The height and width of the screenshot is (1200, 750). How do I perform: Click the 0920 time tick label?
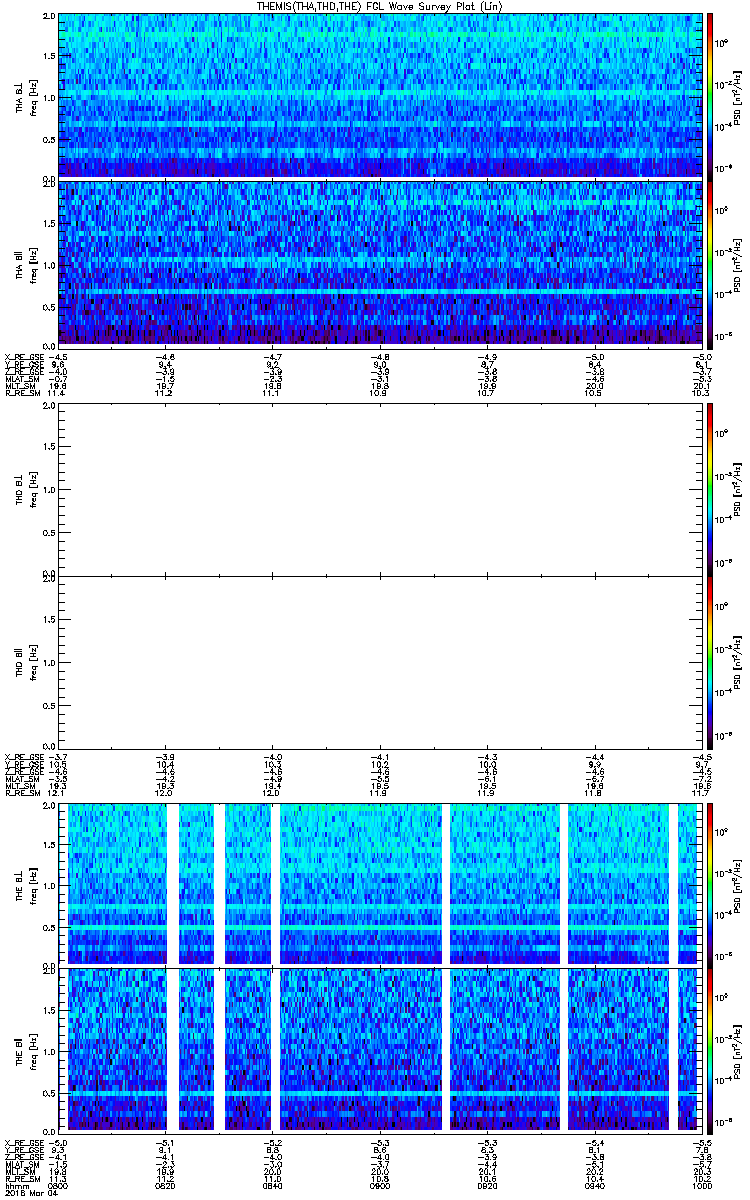[486, 1185]
